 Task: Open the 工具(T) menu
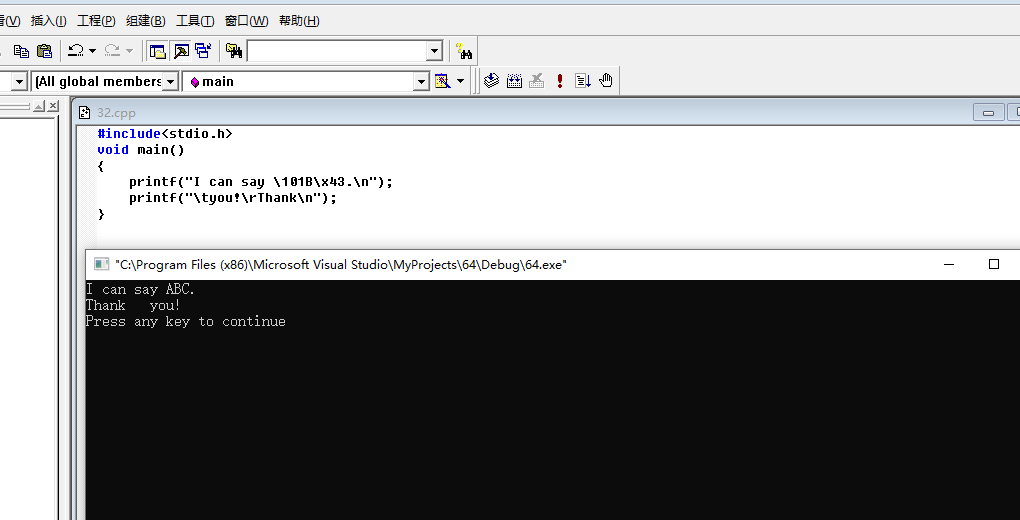[x=195, y=21]
